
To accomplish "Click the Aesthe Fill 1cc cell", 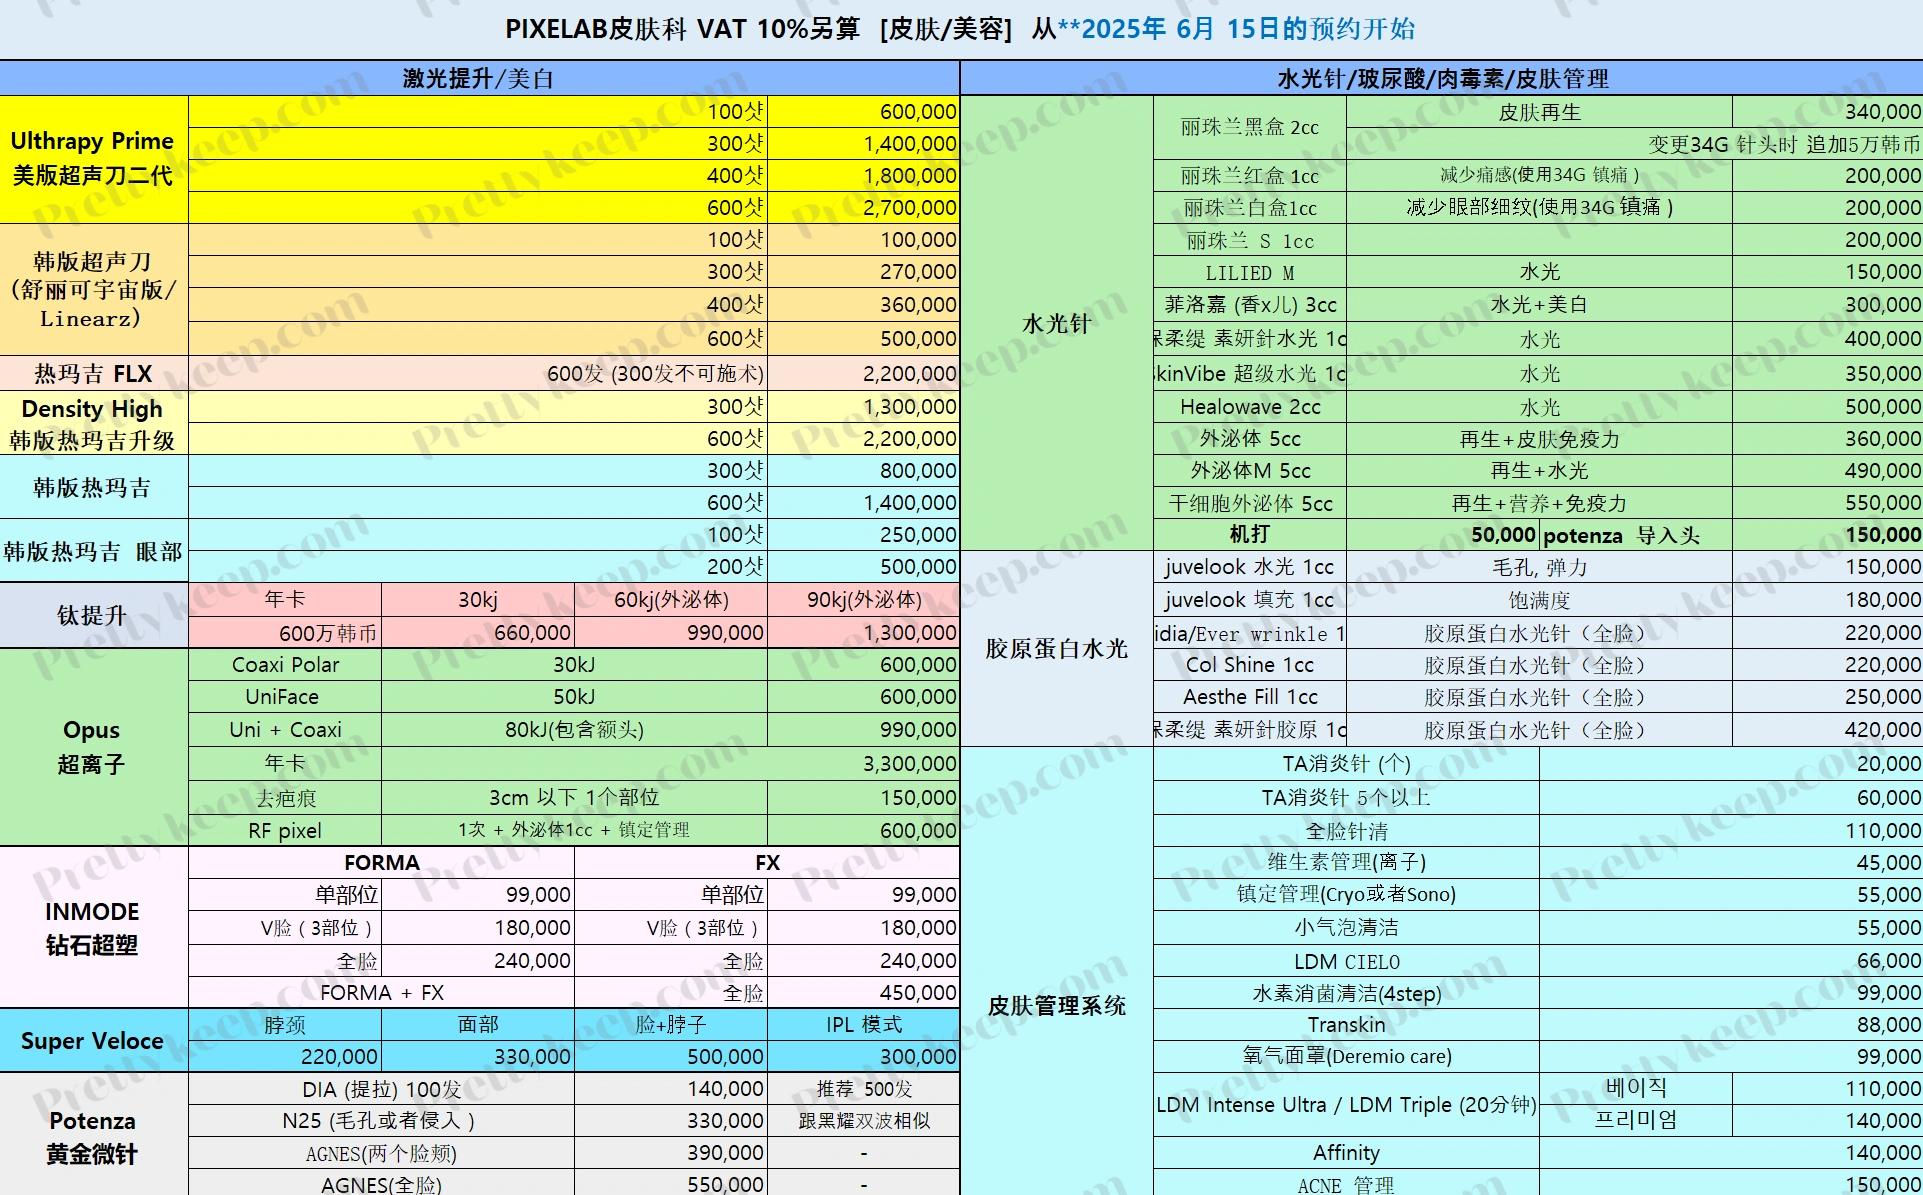I will coord(1250,697).
